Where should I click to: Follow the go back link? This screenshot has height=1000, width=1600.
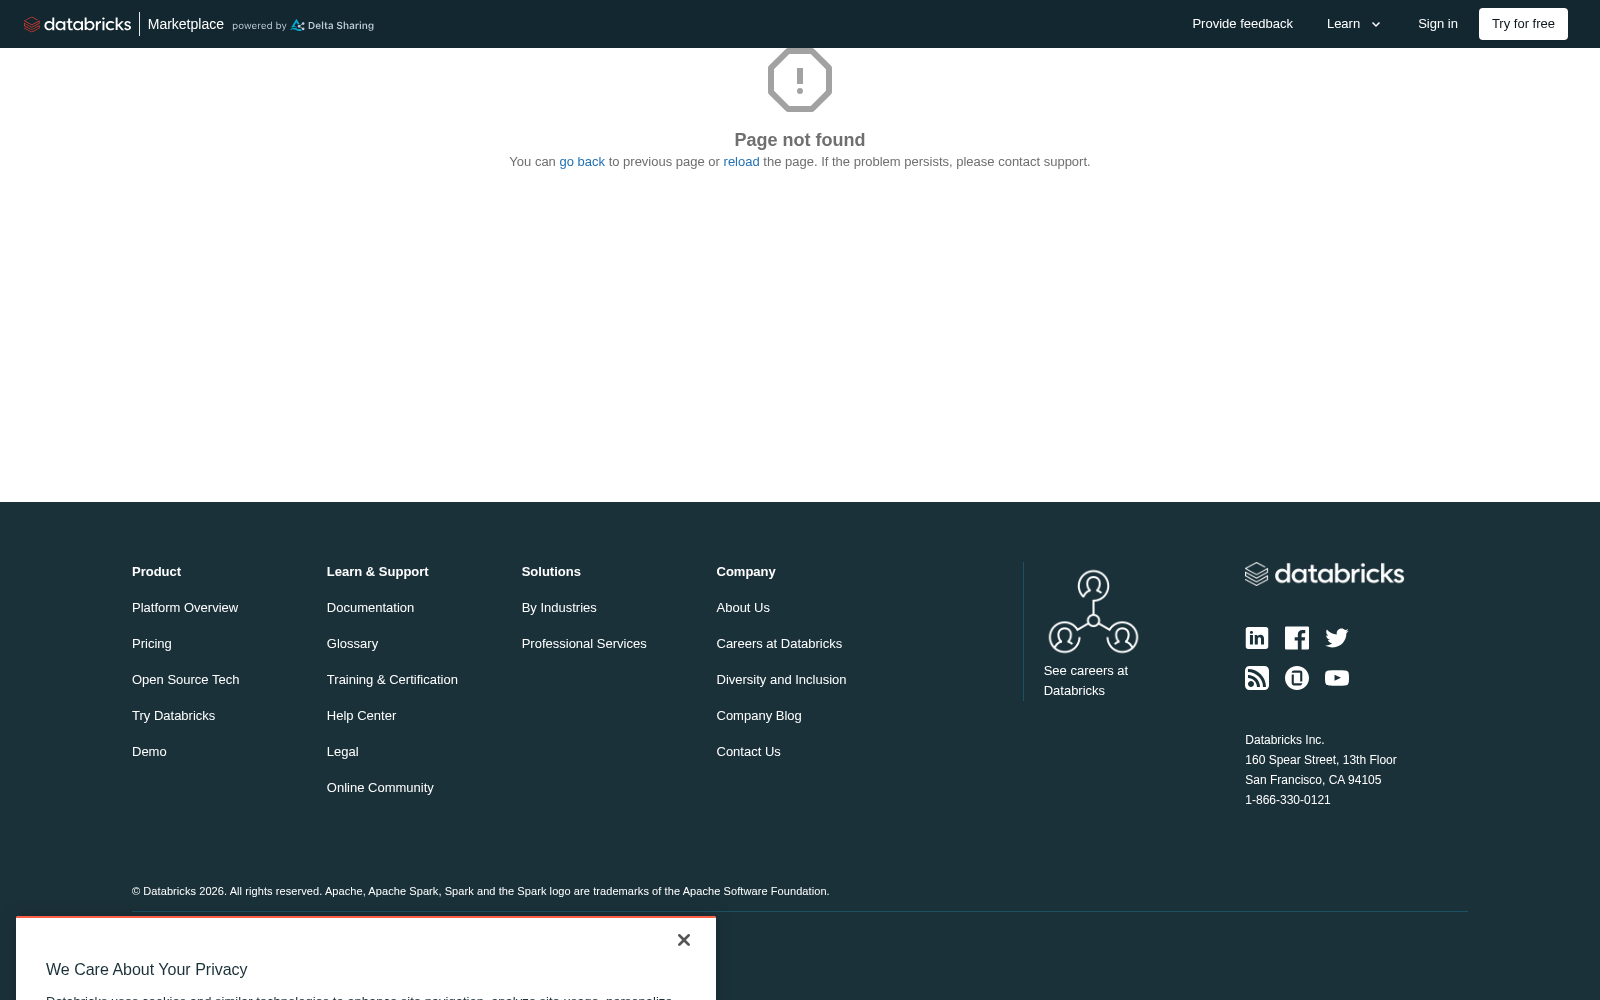582,162
